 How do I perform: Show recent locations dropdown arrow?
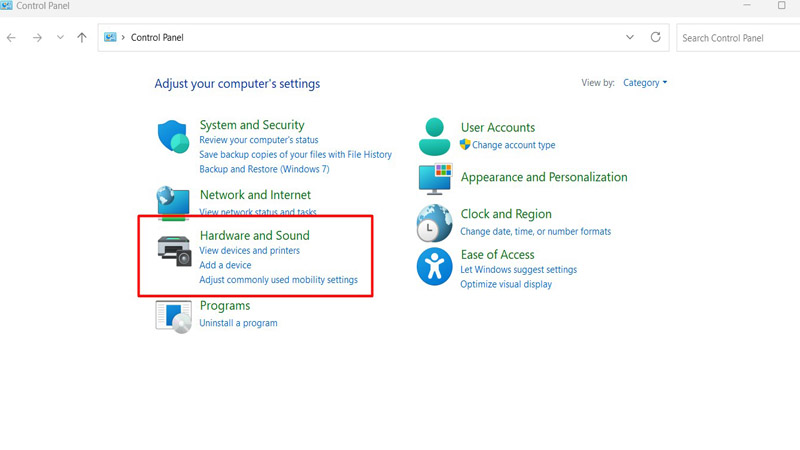[x=60, y=38]
